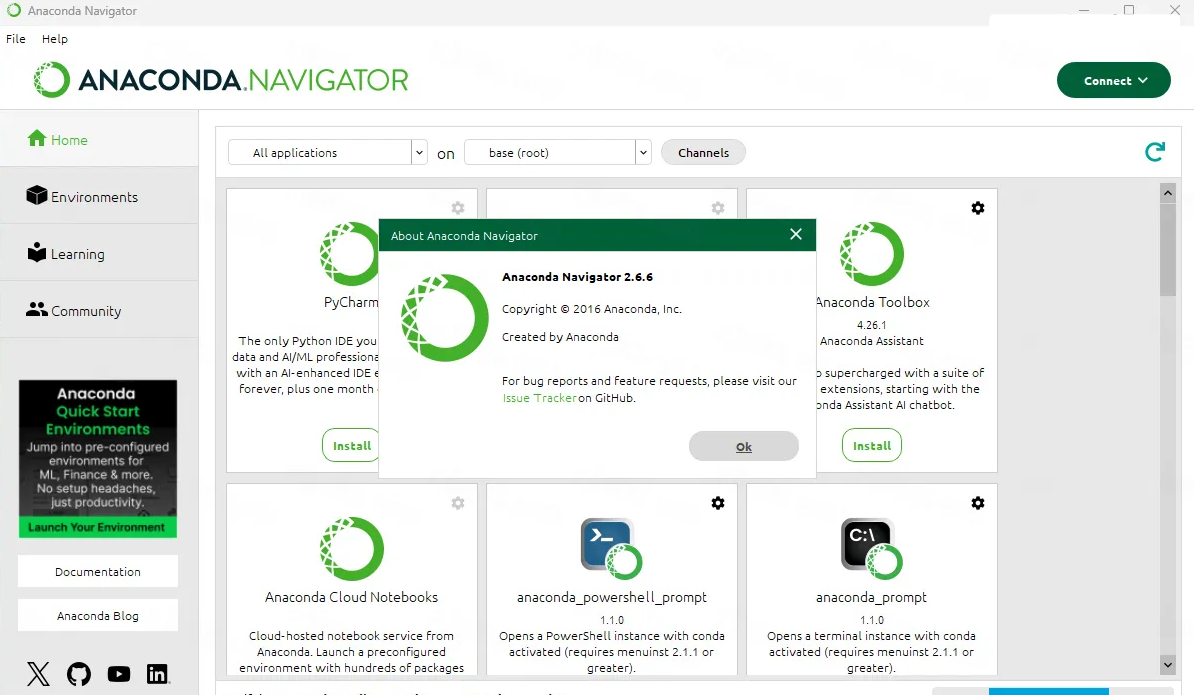Click the title bar Anaconda app icon
Screen dimensions: 1194x695
pyautogui.click(x=14, y=11)
